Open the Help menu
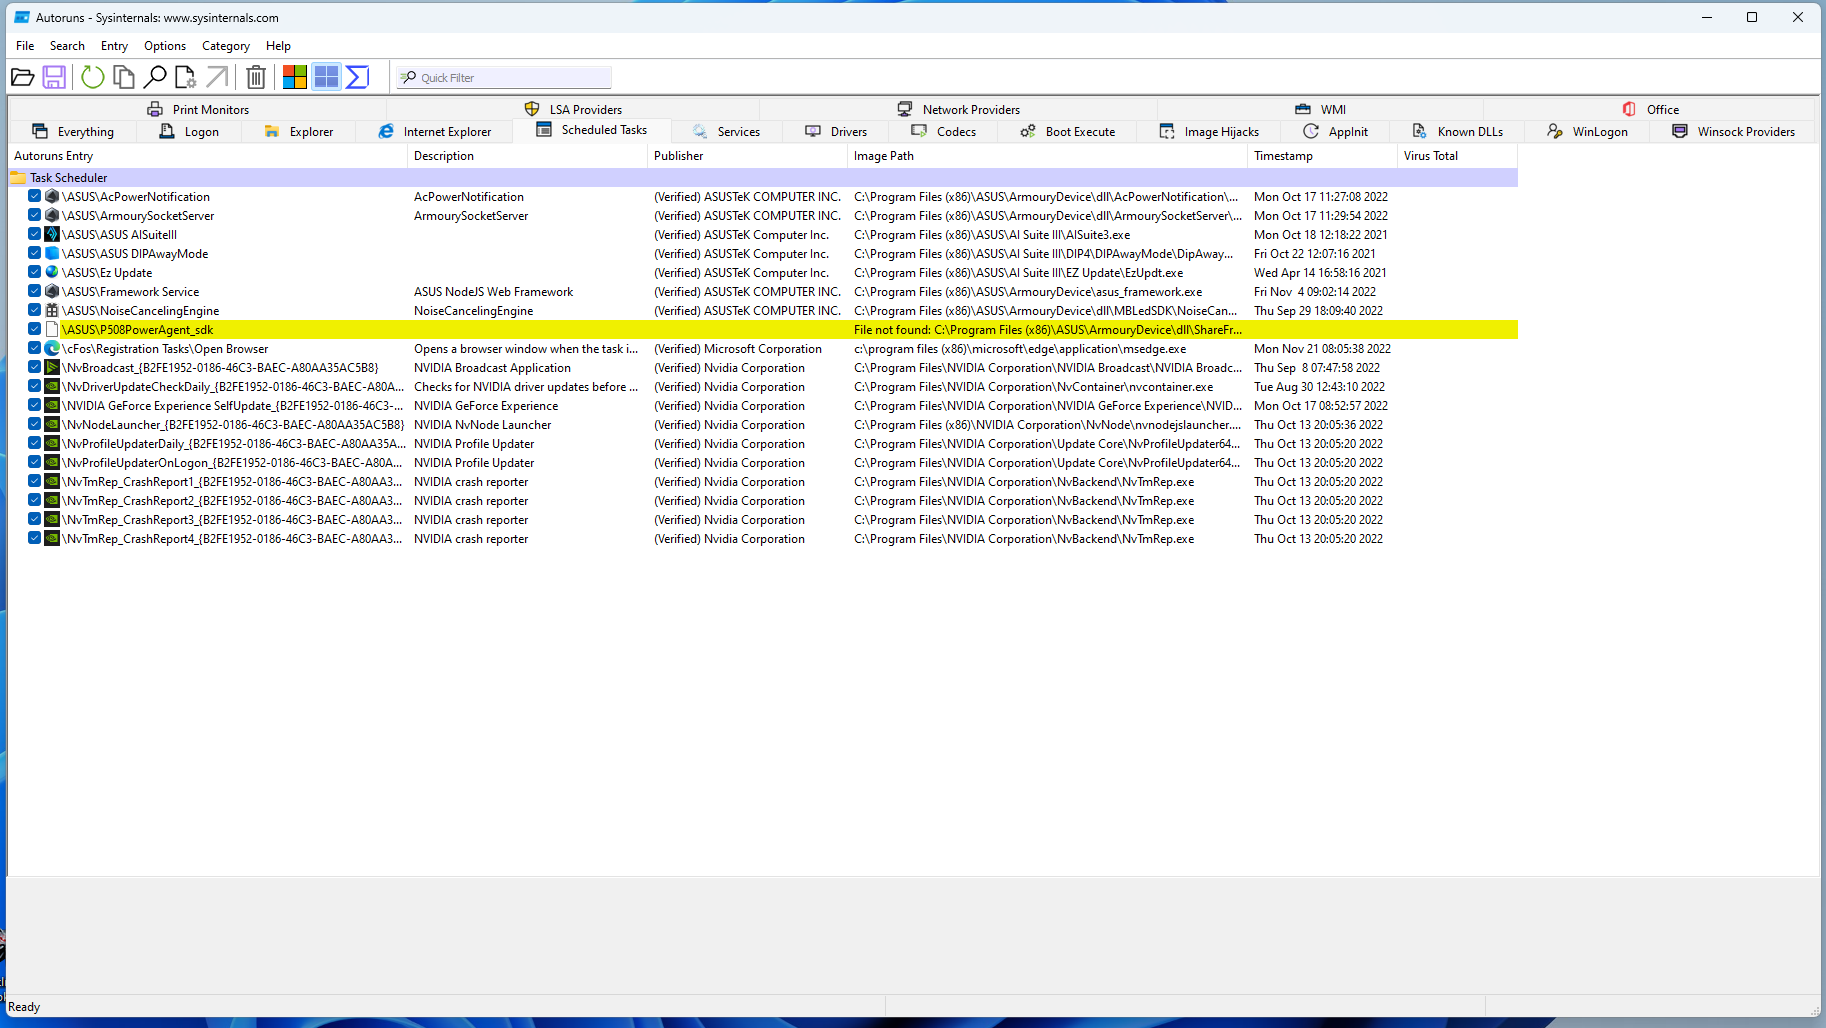 tap(278, 46)
